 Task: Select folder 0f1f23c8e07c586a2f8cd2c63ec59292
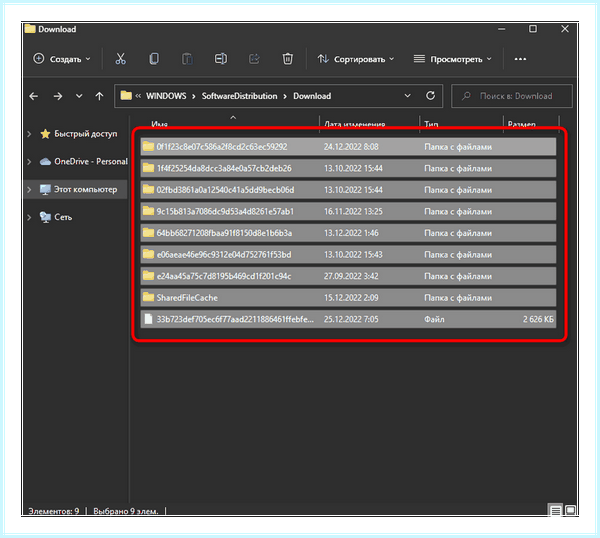[x=348, y=147]
